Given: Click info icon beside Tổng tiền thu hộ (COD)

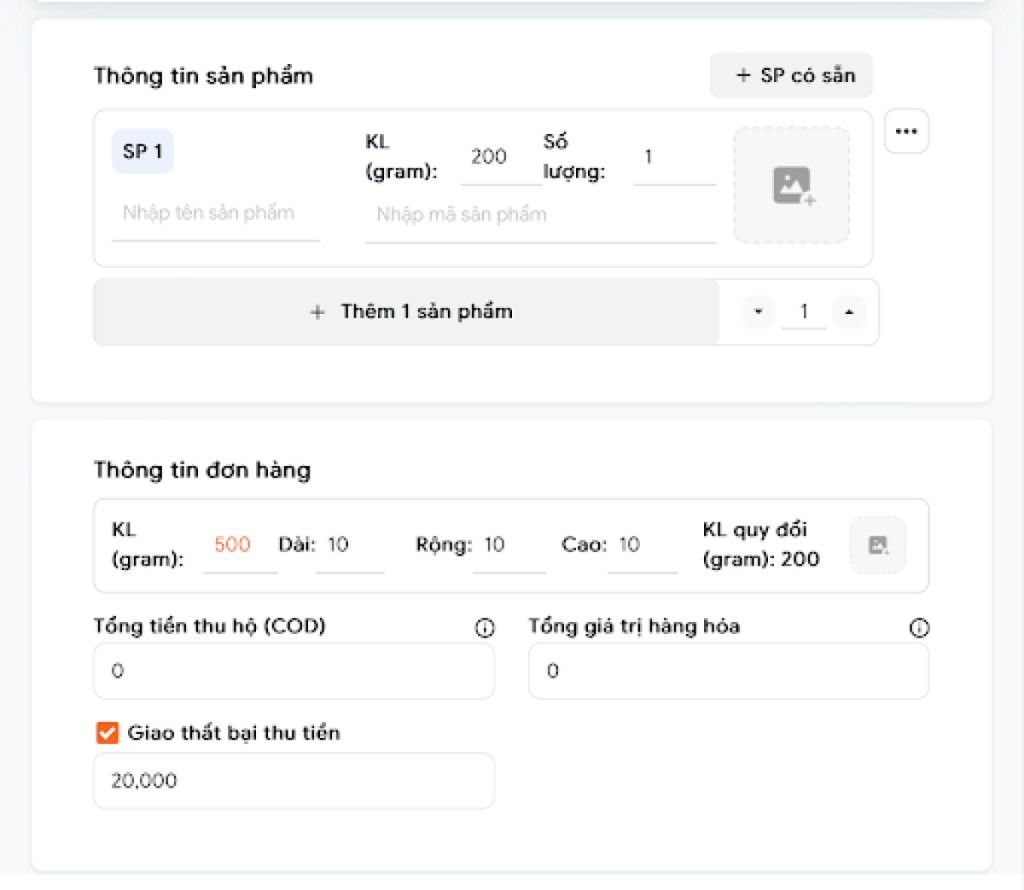Looking at the screenshot, I should 485,628.
